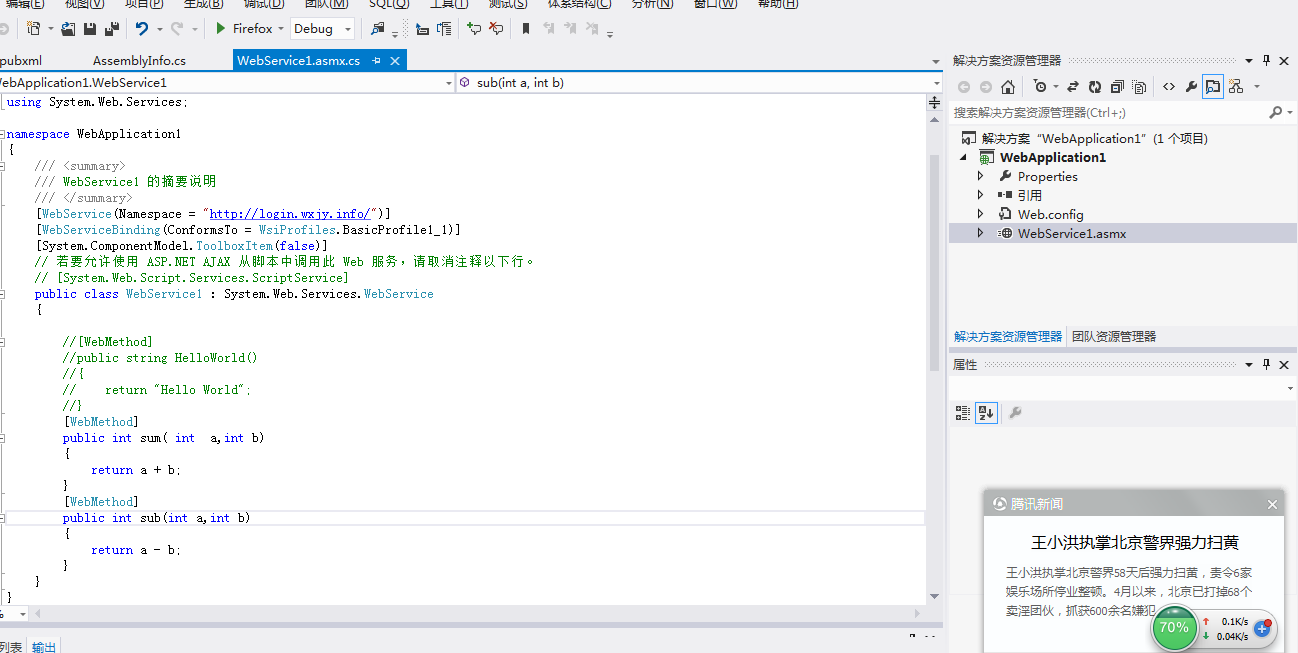
Task: Save the current file with the single floppy disk icon
Action: coord(90,29)
